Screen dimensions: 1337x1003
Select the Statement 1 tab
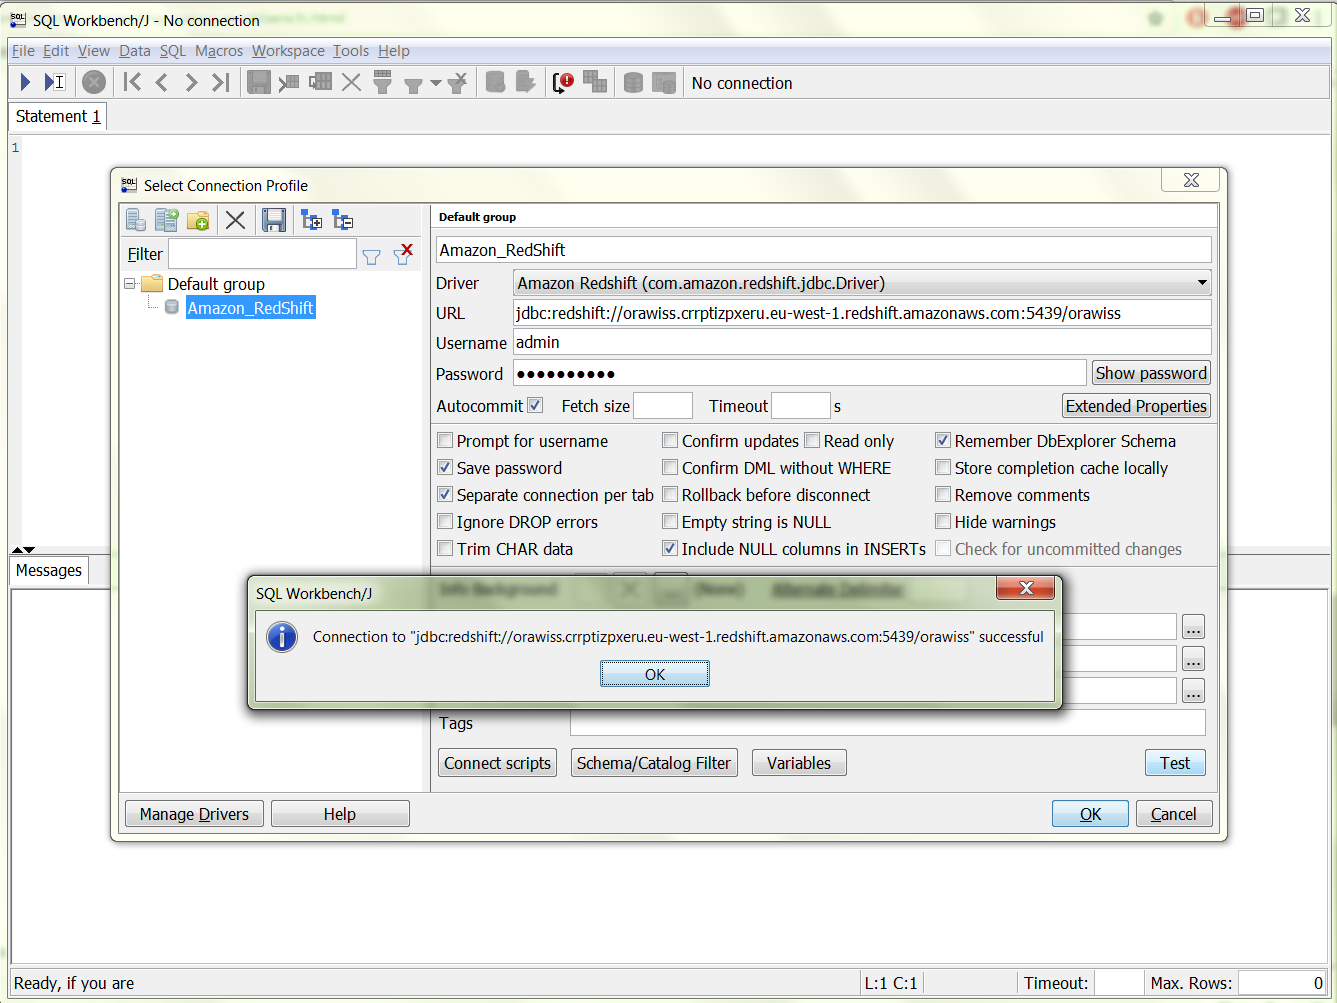point(58,116)
